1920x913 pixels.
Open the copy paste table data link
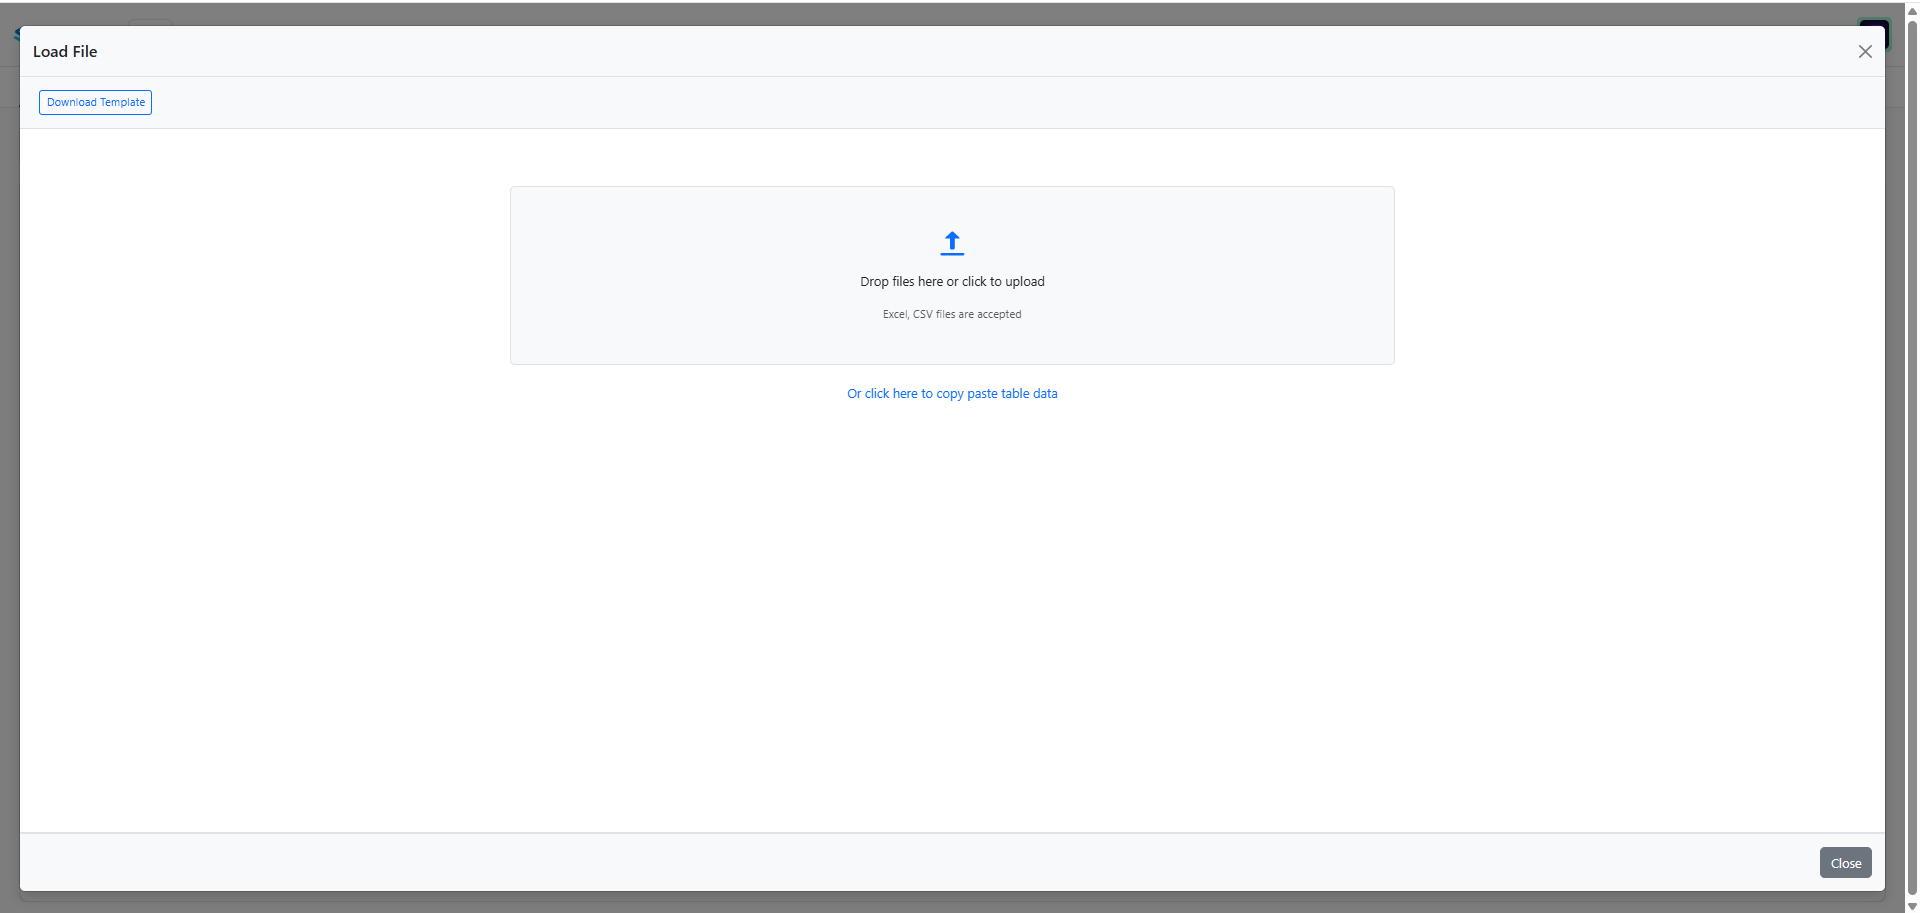(952, 394)
